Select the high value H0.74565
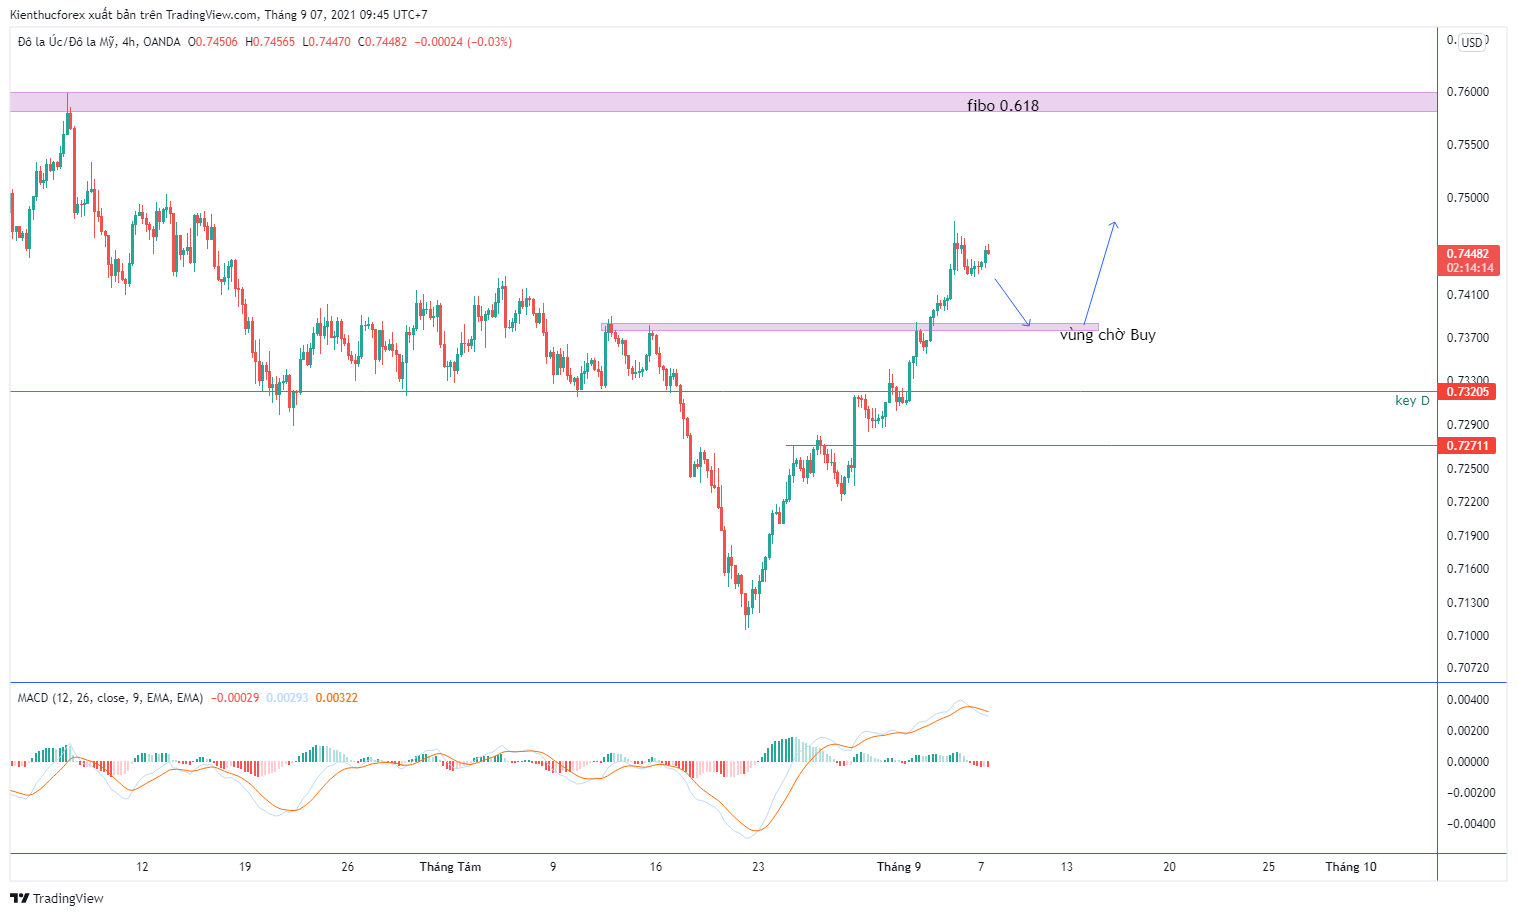1517x916 pixels. click(270, 42)
